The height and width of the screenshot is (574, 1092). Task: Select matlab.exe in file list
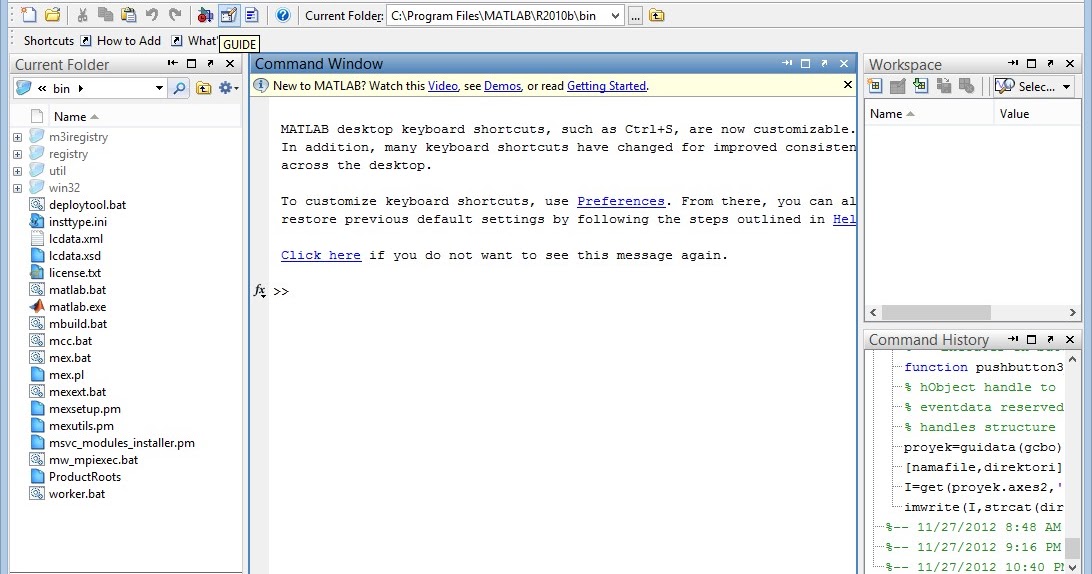77,307
